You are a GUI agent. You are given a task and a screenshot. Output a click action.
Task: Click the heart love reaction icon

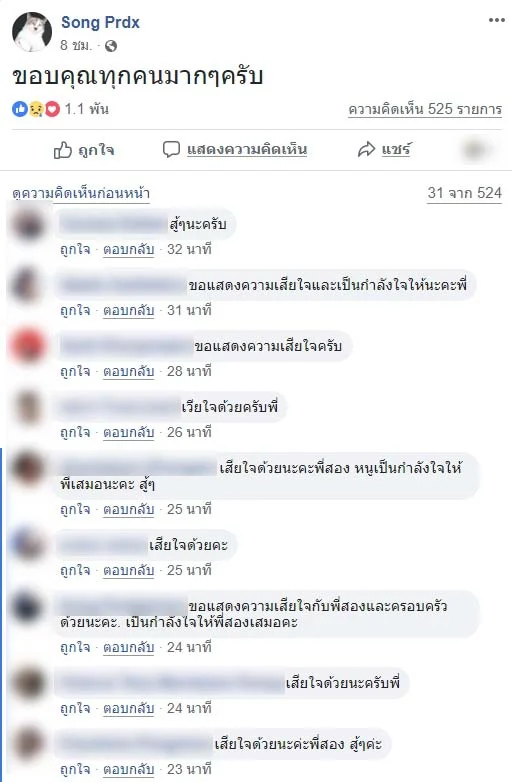52,109
